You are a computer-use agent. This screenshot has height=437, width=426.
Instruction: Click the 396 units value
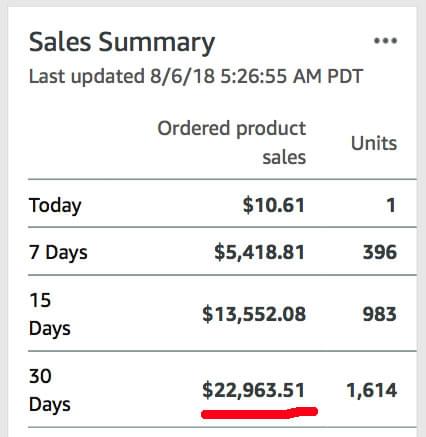[380, 252]
